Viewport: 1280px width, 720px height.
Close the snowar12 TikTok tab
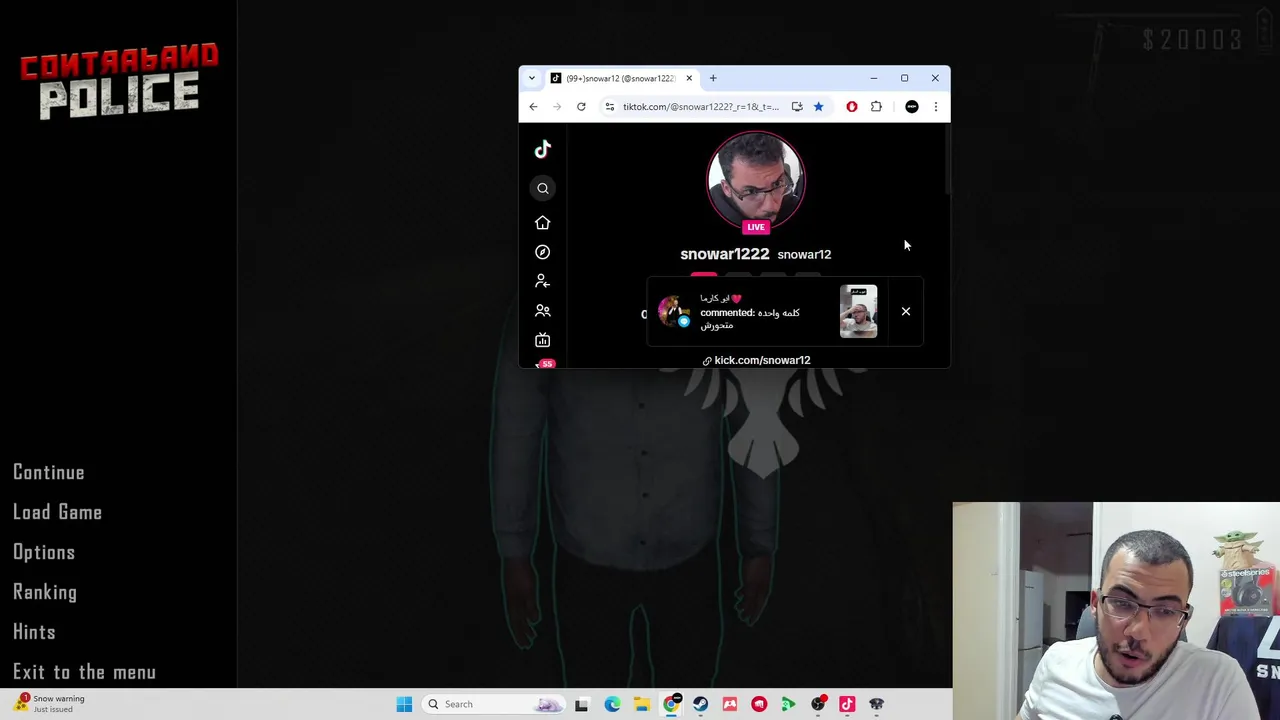689,78
